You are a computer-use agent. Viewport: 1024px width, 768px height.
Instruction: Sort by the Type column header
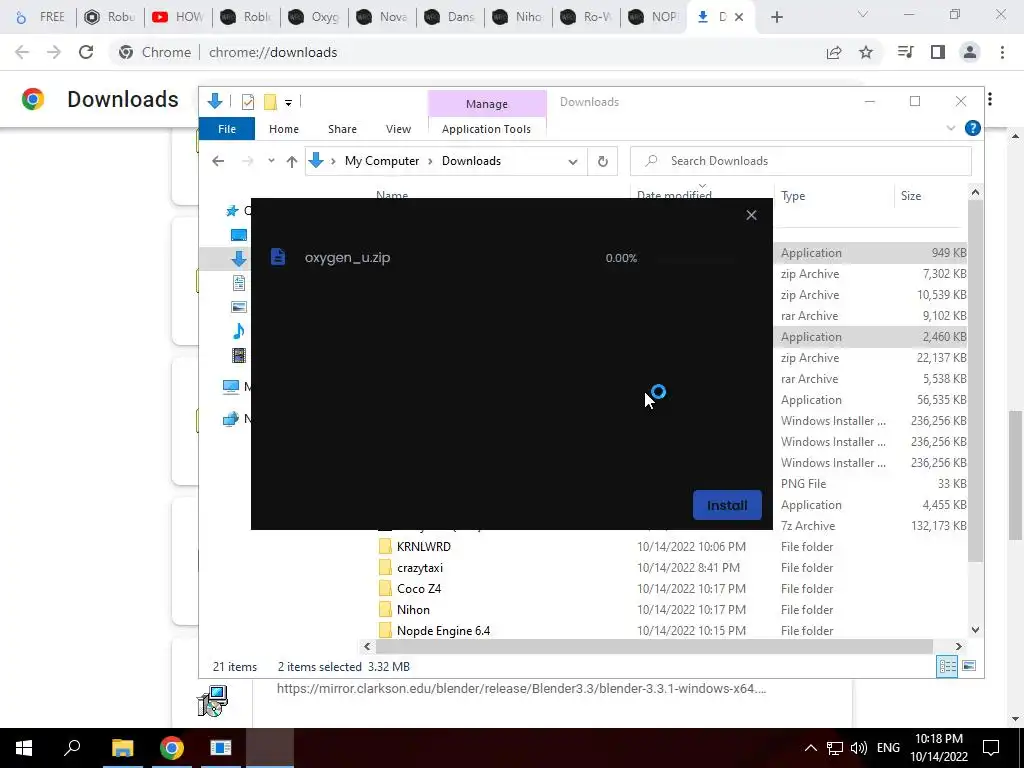click(x=833, y=196)
